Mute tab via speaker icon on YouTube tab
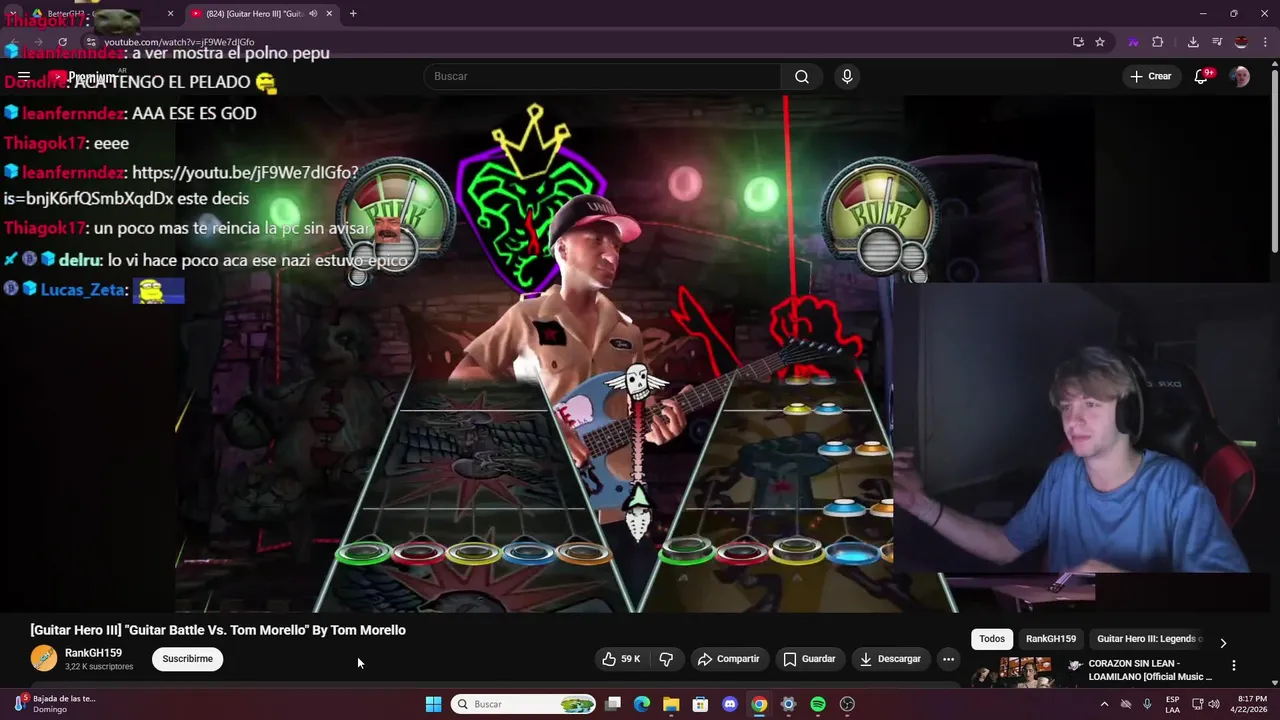Image resolution: width=1280 pixels, height=720 pixels. tap(313, 13)
